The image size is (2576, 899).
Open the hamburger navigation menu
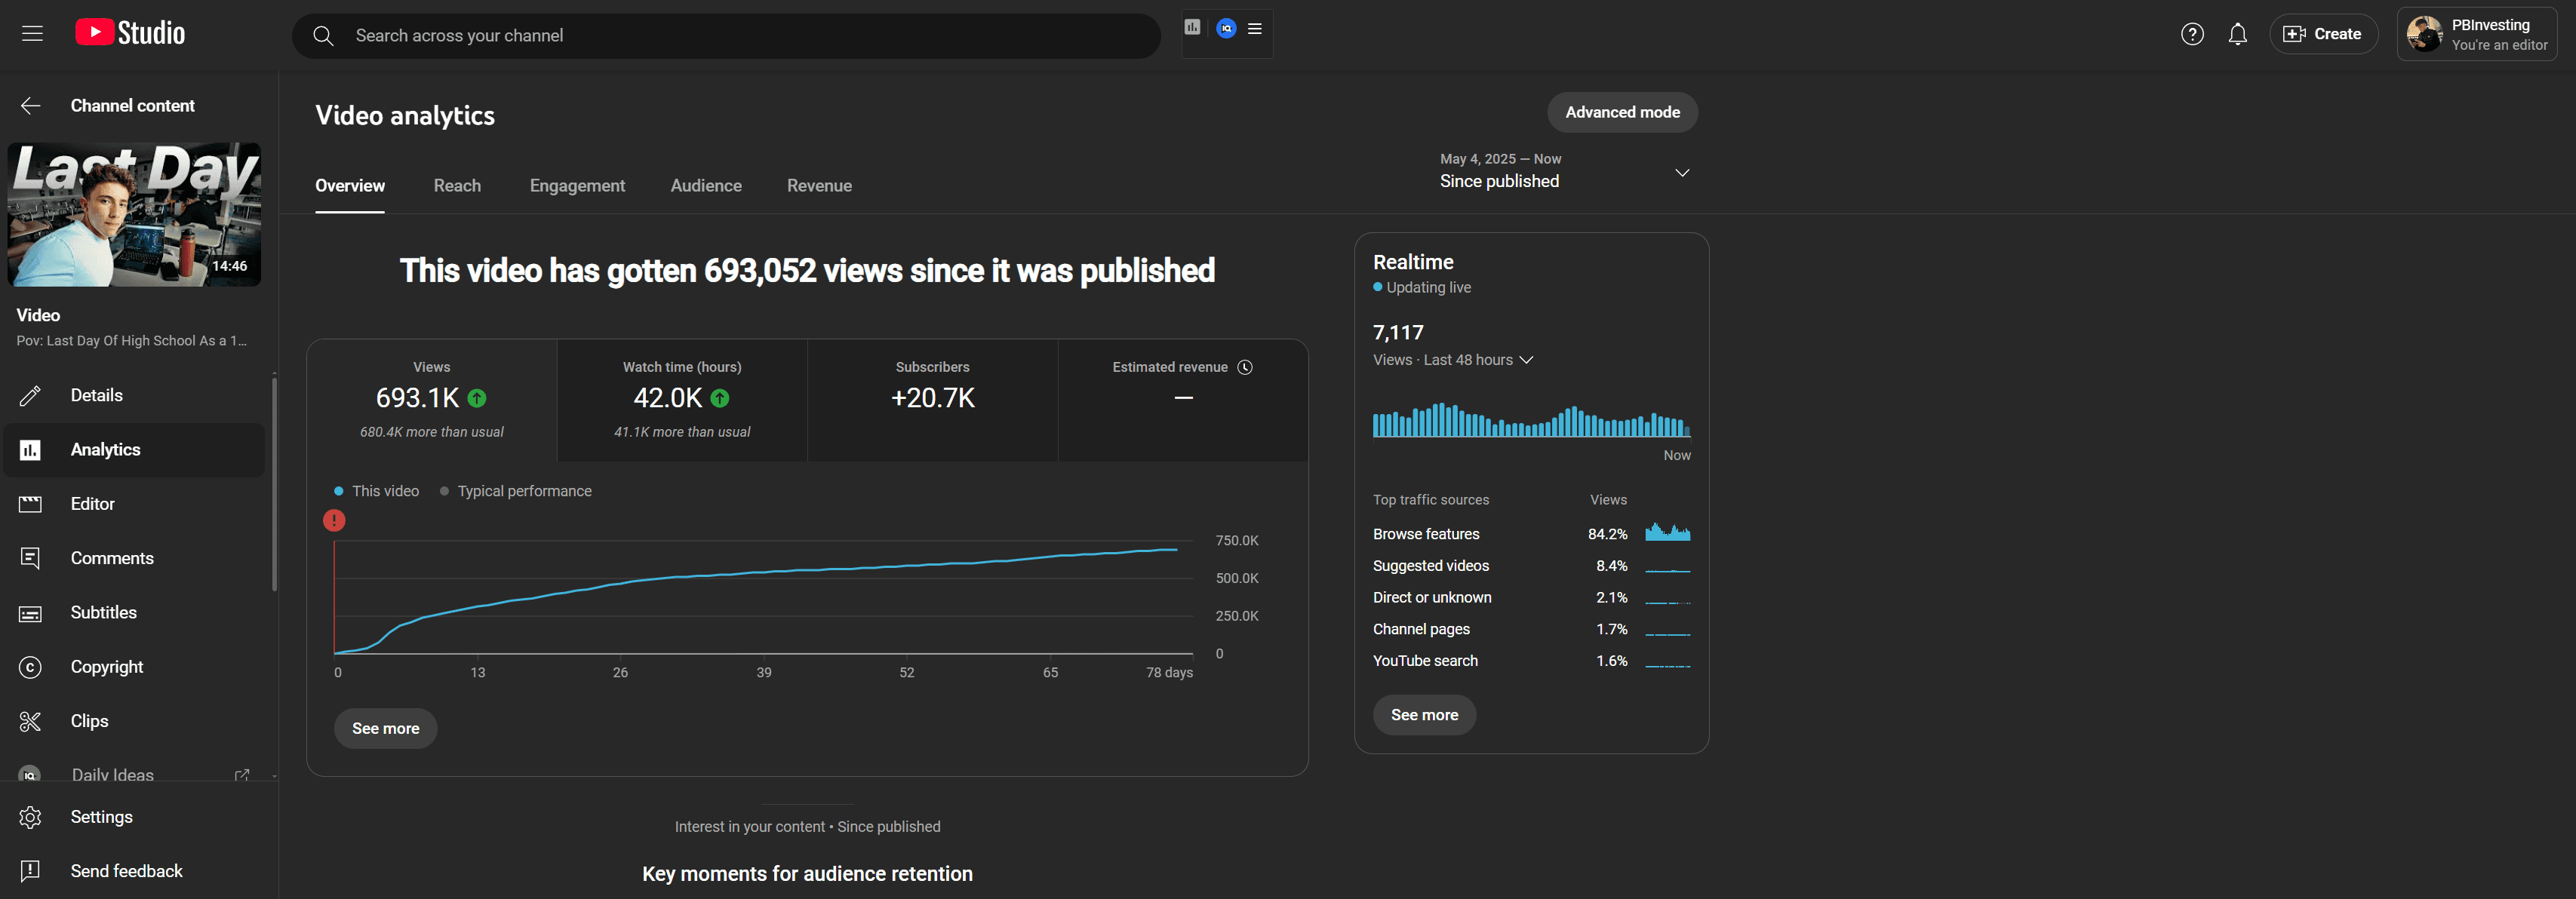32,34
